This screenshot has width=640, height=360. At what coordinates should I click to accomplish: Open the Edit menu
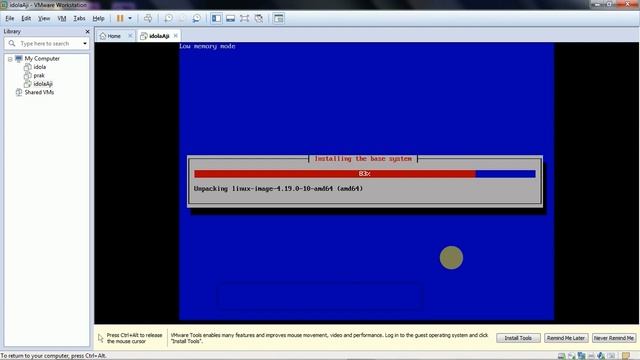pyautogui.click(x=26, y=18)
